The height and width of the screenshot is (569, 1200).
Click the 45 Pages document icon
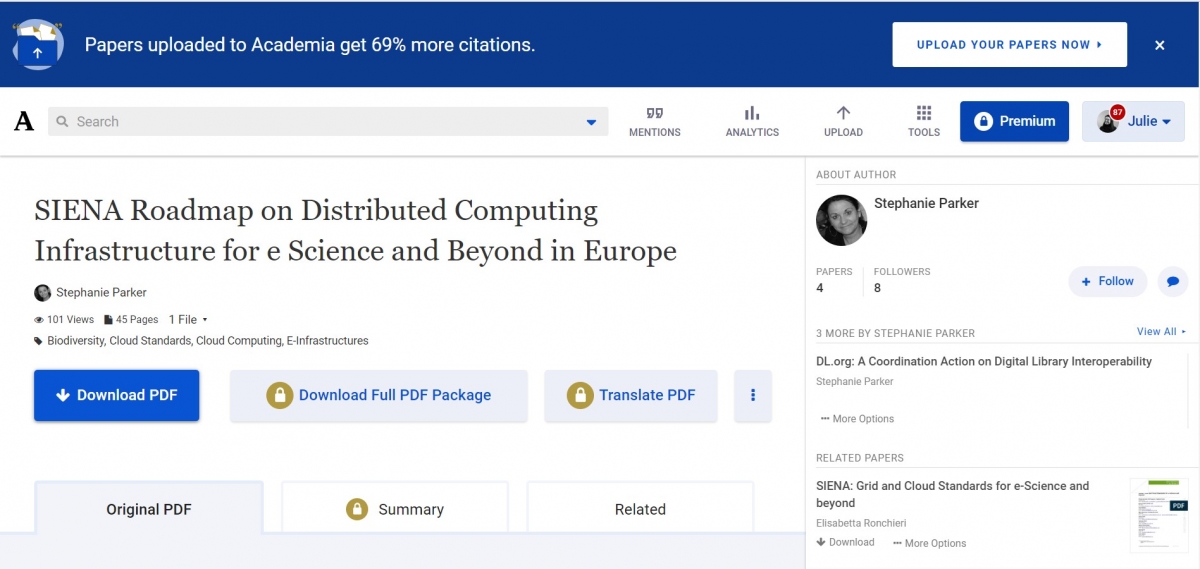108,320
